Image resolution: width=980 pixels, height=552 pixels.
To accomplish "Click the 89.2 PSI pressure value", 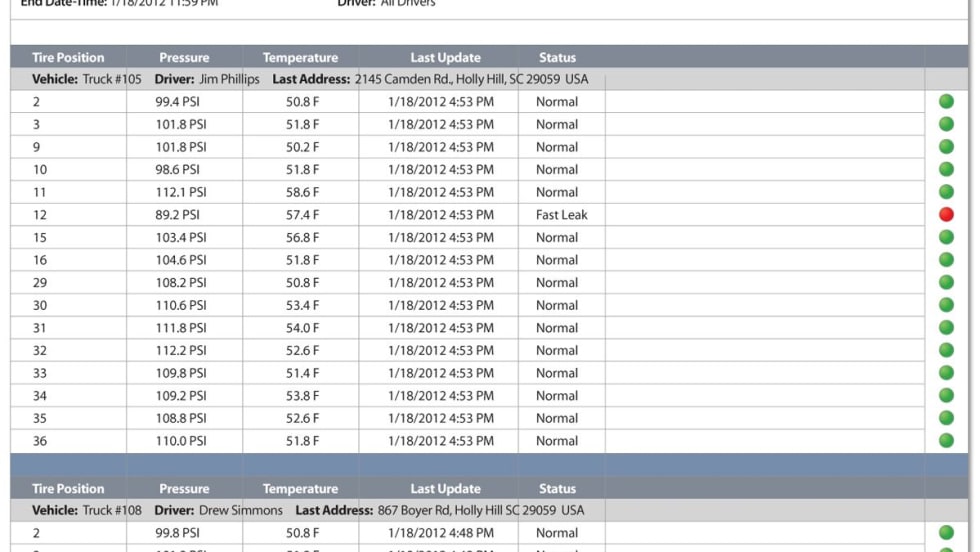I will pos(177,215).
